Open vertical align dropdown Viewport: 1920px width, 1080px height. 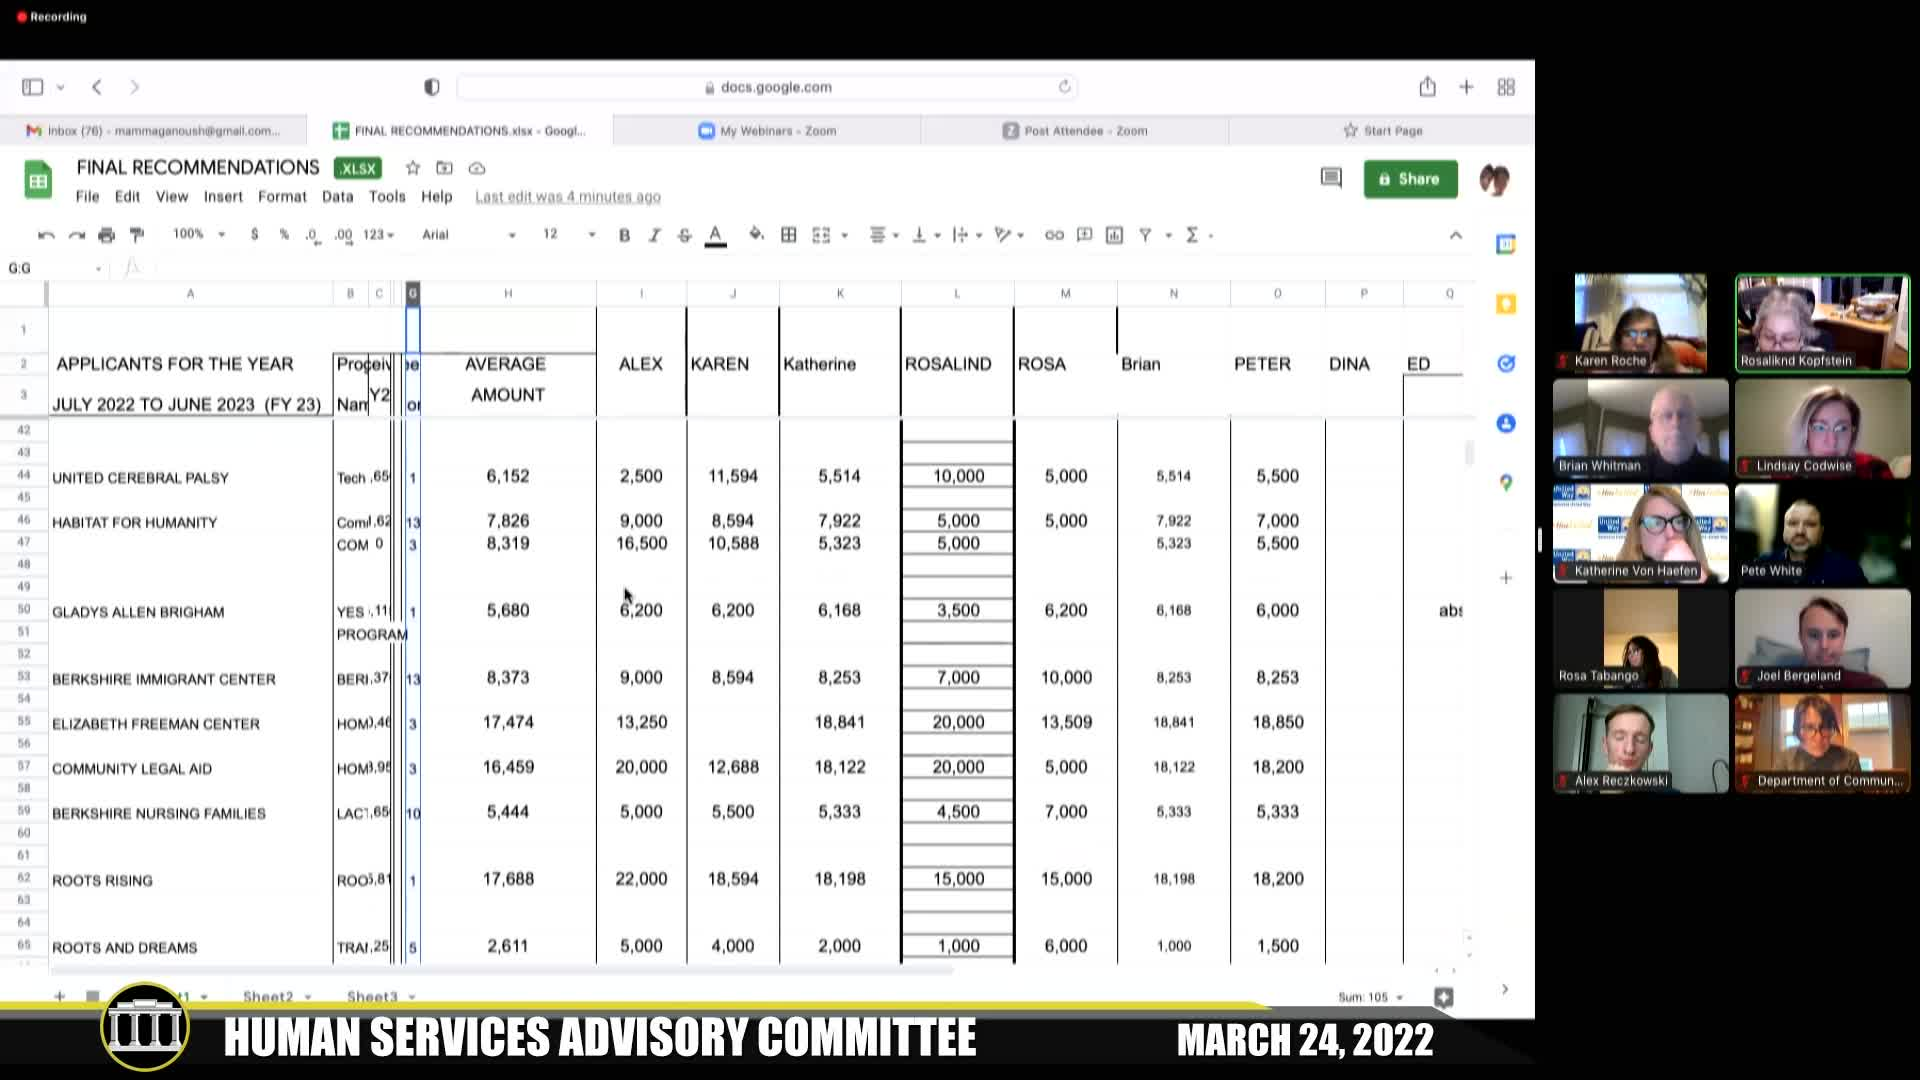click(926, 235)
